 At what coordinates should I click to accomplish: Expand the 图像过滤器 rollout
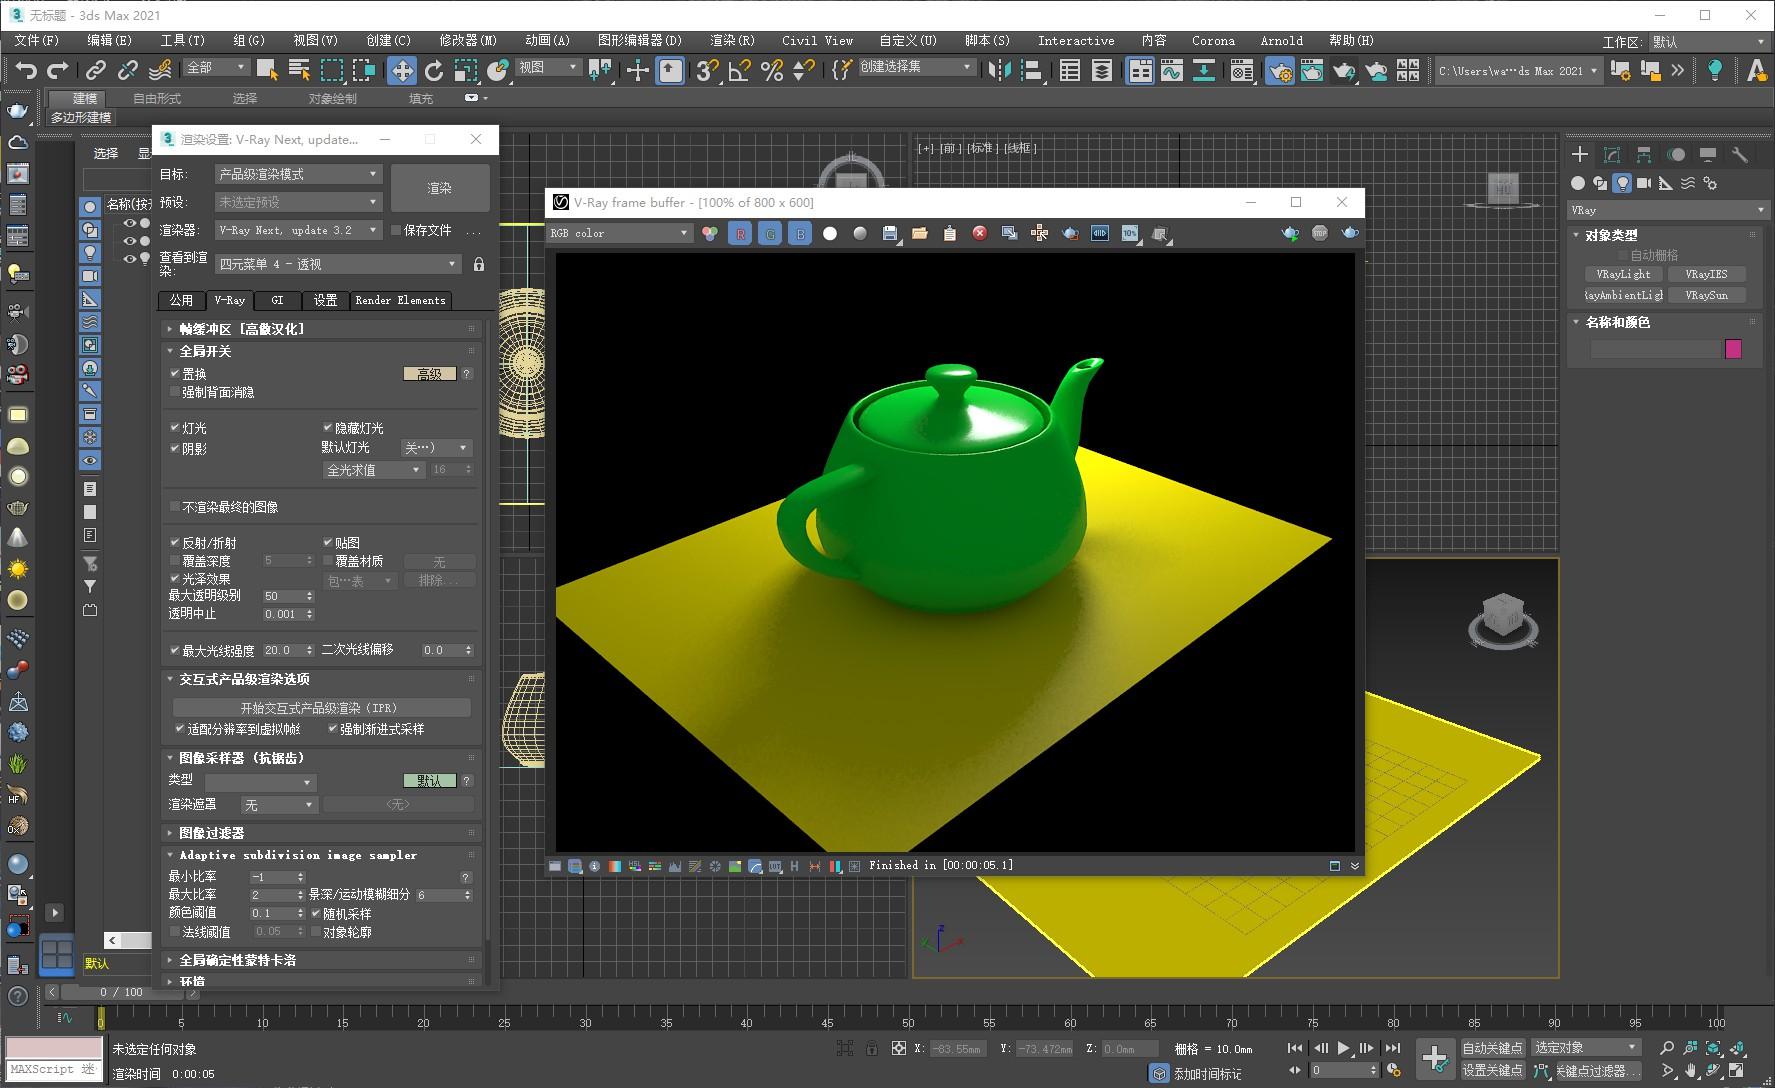[211, 833]
